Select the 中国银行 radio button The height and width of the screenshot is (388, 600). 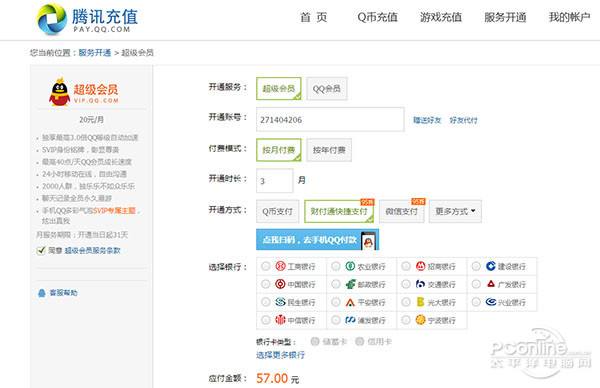click(266, 284)
